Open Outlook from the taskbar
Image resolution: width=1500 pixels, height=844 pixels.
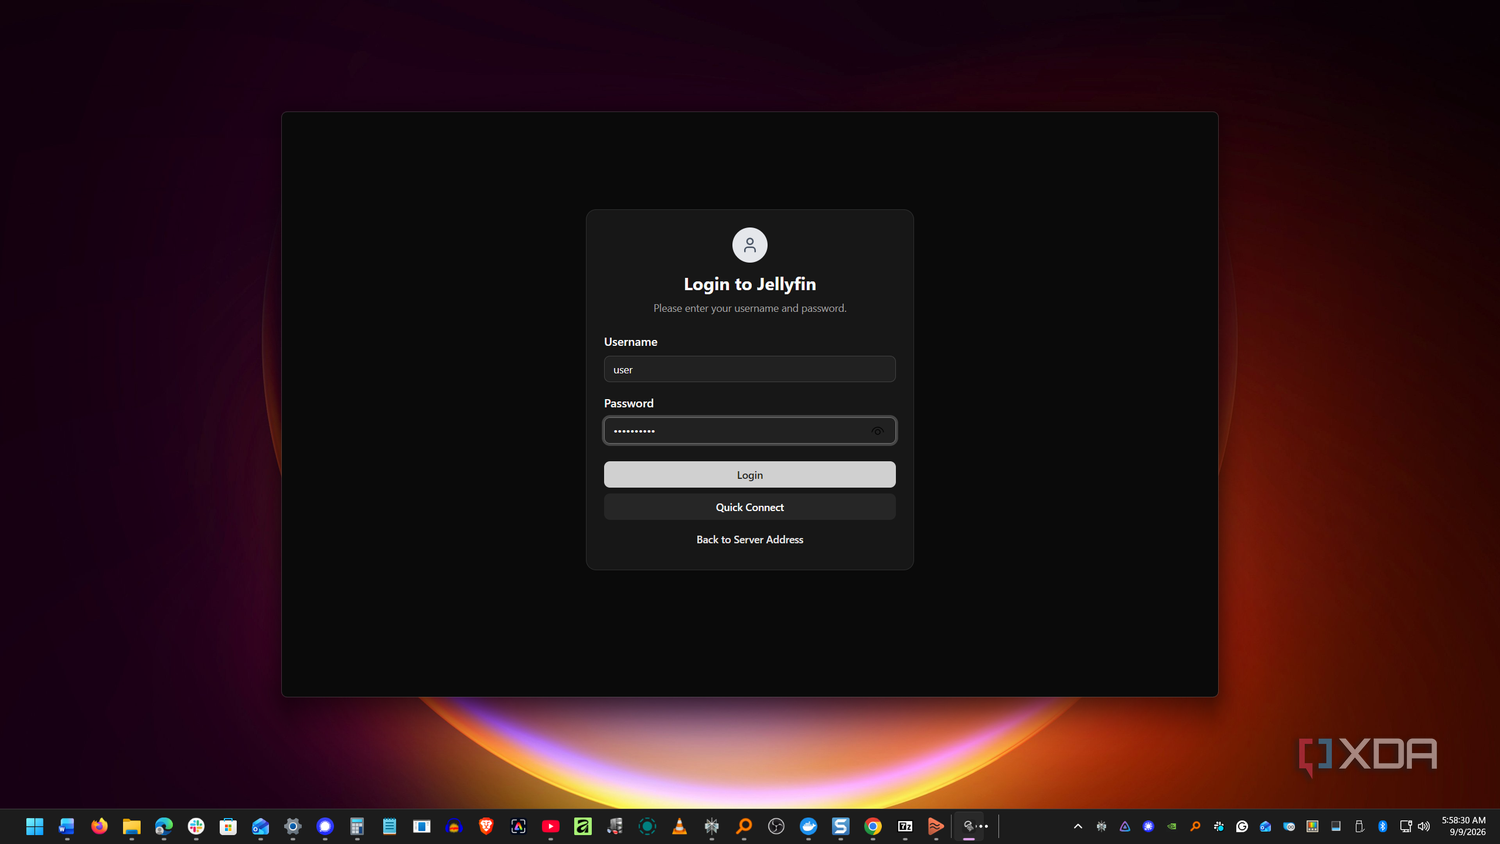click(260, 826)
